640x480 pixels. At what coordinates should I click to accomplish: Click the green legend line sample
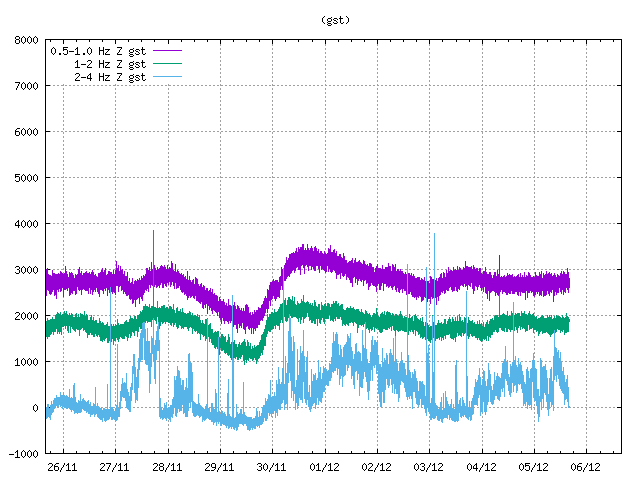pos(167,63)
